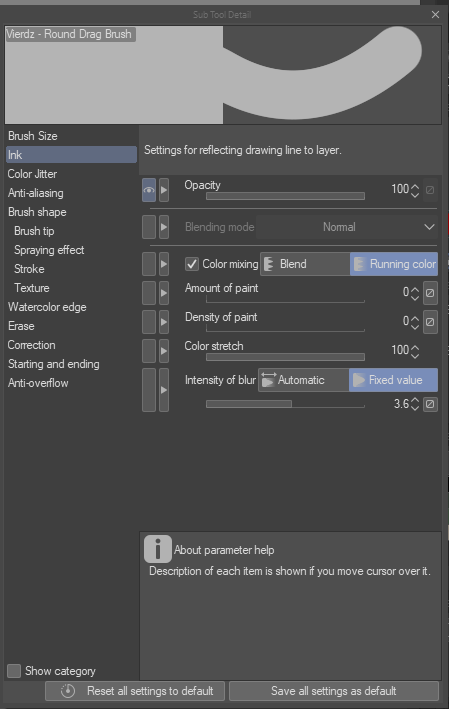Select the Watercolor edge category
Image resolution: width=449 pixels, height=709 pixels.
tap(47, 307)
